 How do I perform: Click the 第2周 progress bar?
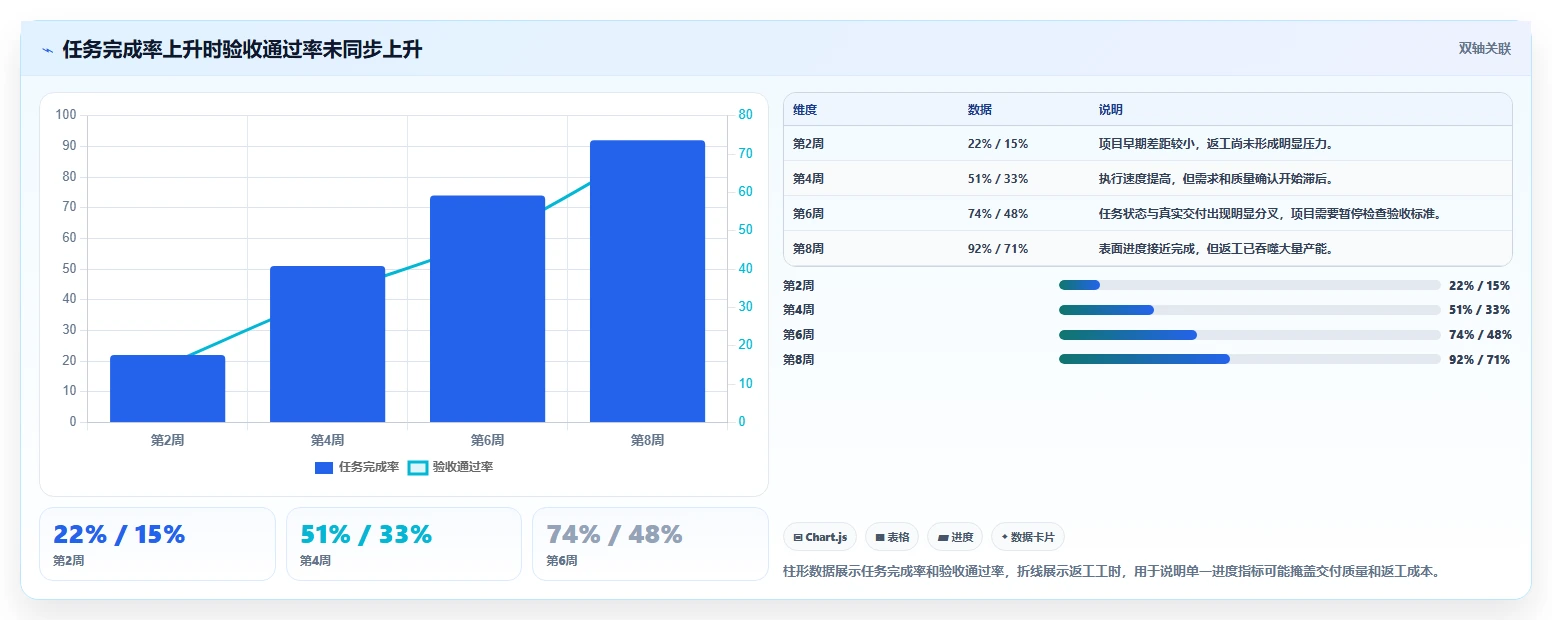1249,285
